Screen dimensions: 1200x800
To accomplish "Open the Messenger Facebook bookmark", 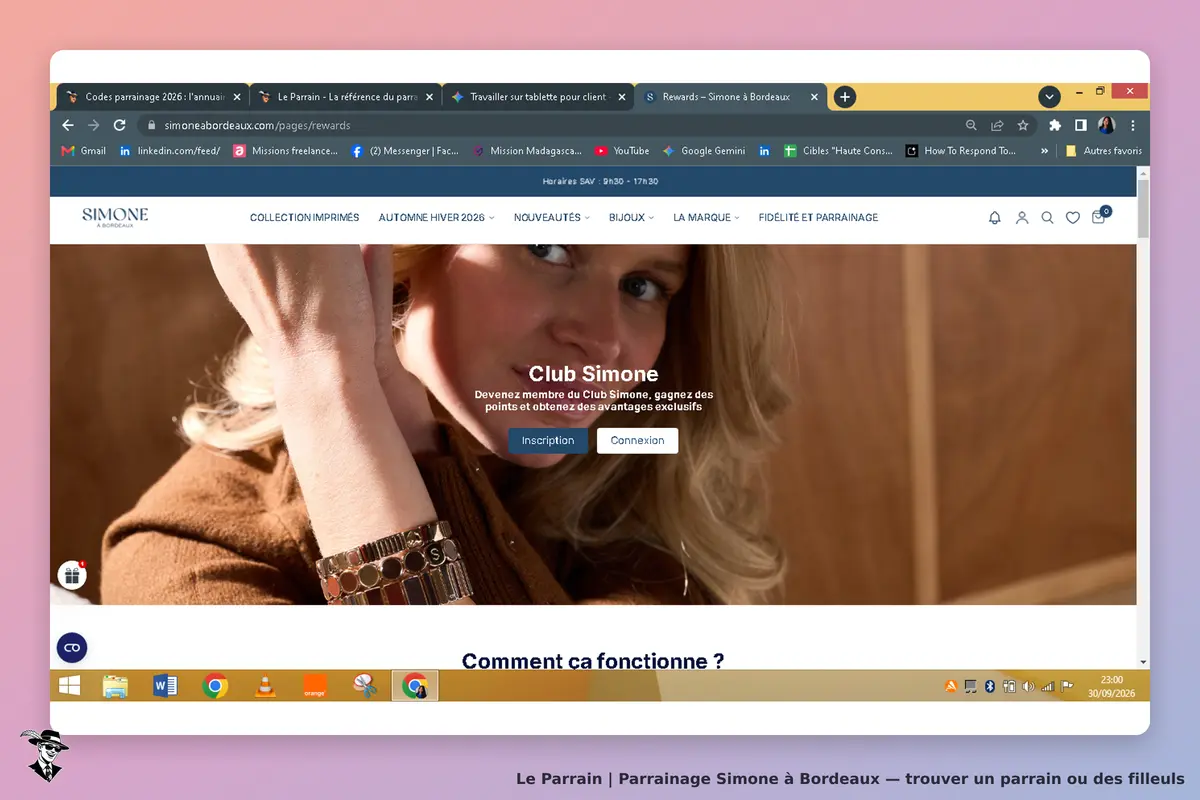I will 405,151.
